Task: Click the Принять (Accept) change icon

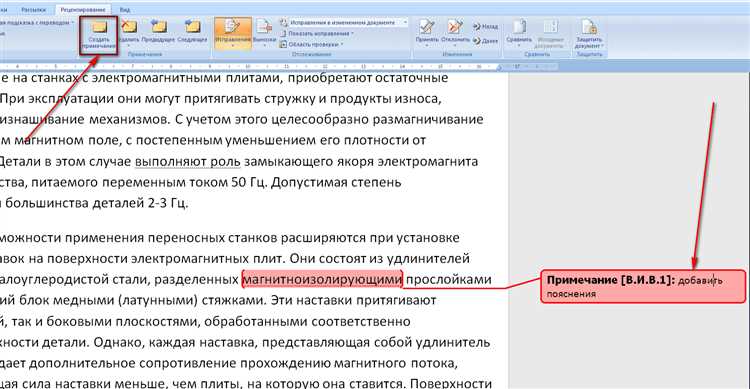Action: [427, 32]
